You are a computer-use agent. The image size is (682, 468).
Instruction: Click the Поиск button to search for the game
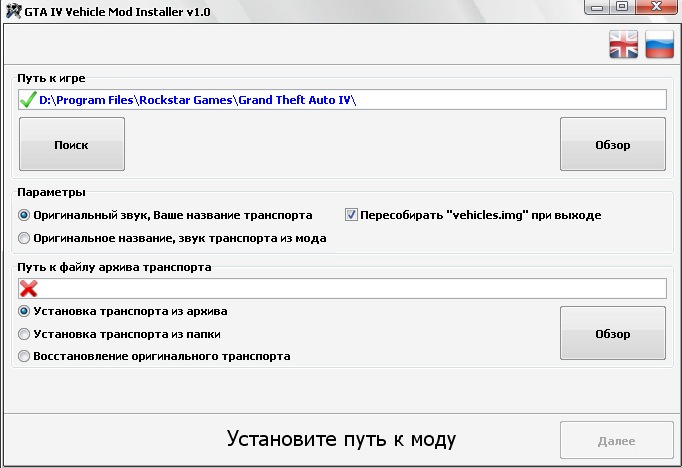point(72,144)
